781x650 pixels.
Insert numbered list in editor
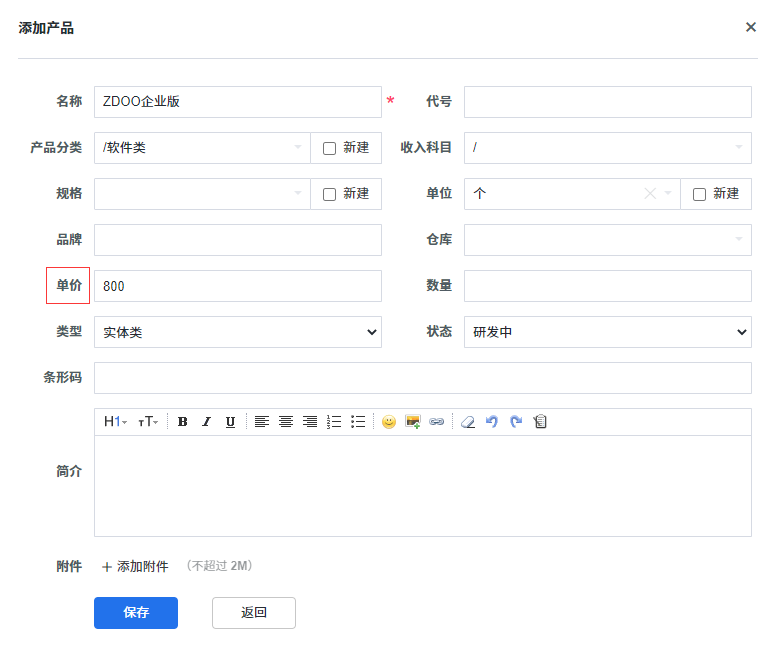[334, 422]
